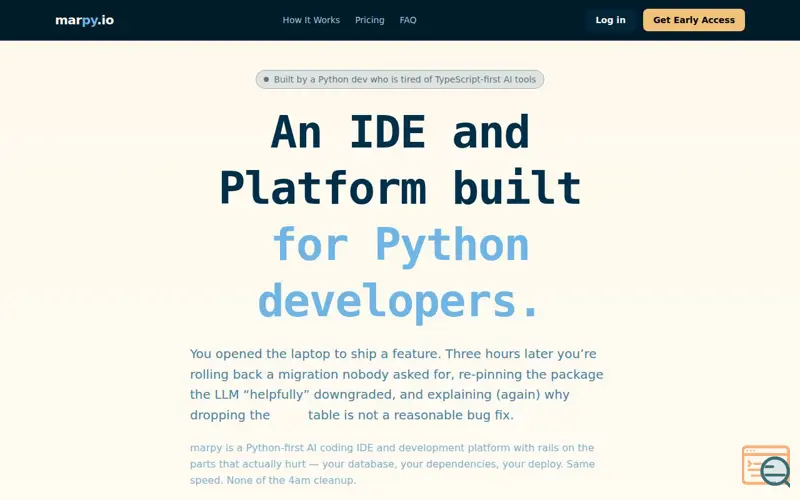Click the paragraph starting 'marpy is a Python-first'
The image size is (800, 500).
[392, 464]
